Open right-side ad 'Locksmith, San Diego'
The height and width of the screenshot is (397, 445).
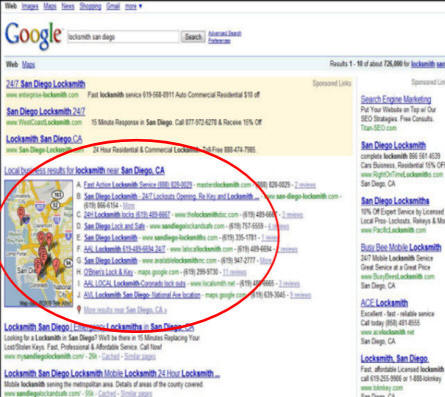(x=395, y=359)
